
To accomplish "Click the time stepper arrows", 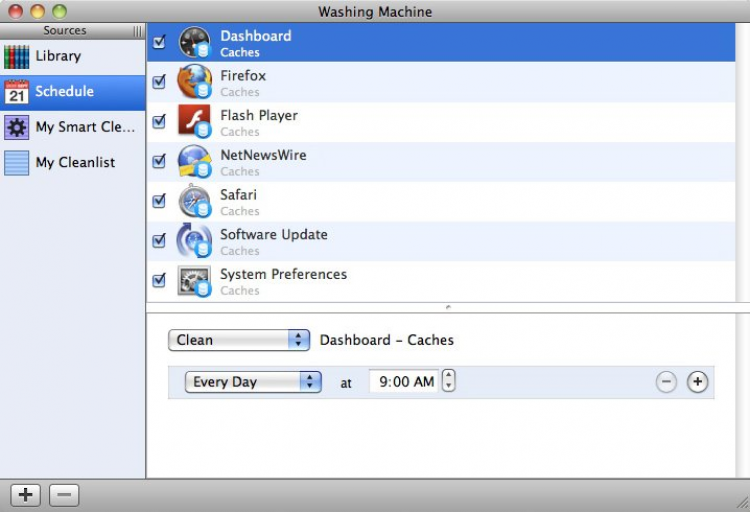I will [x=448, y=381].
